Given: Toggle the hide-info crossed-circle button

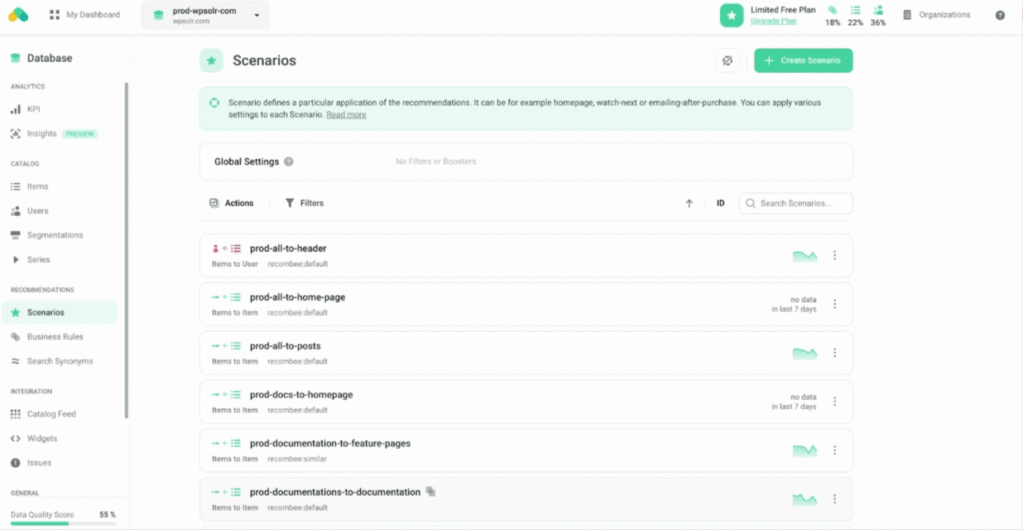Looking at the screenshot, I should [x=728, y=61].
